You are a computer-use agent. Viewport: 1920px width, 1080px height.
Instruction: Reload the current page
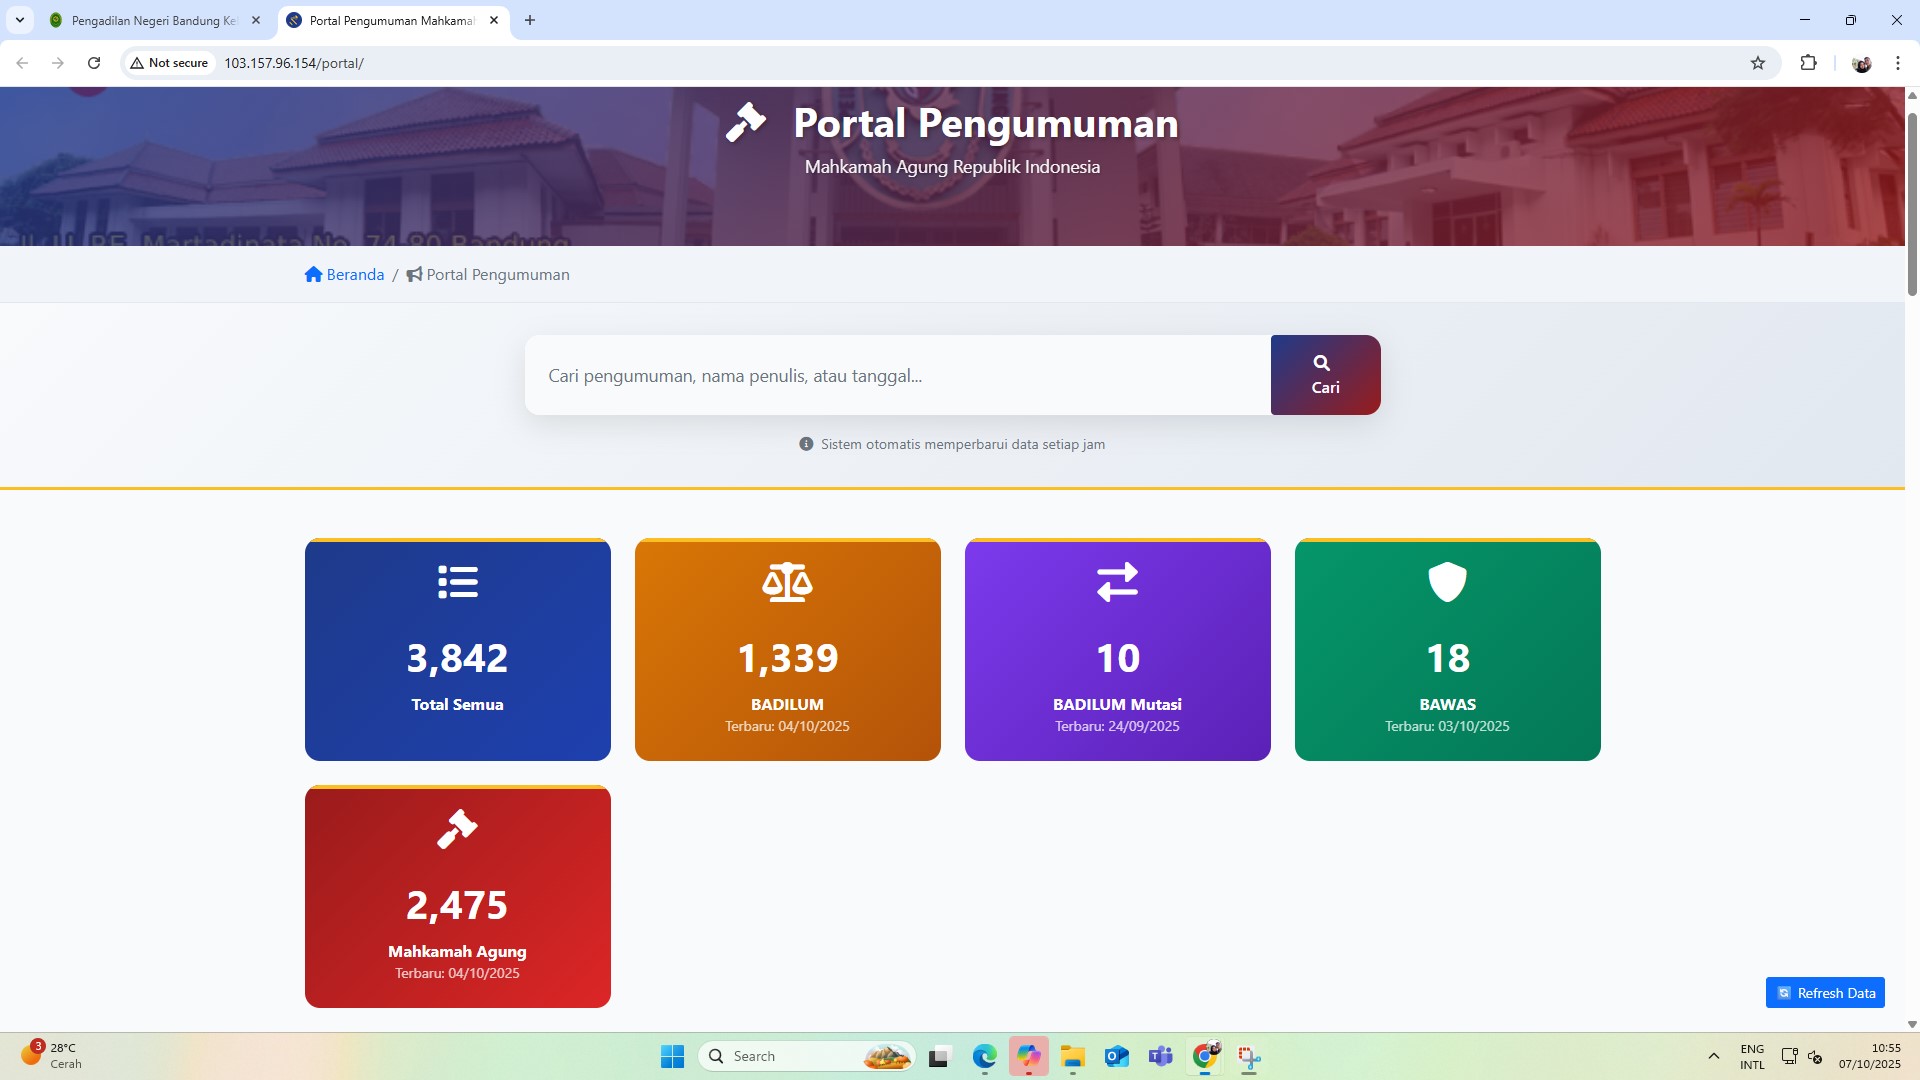point(94,63)
